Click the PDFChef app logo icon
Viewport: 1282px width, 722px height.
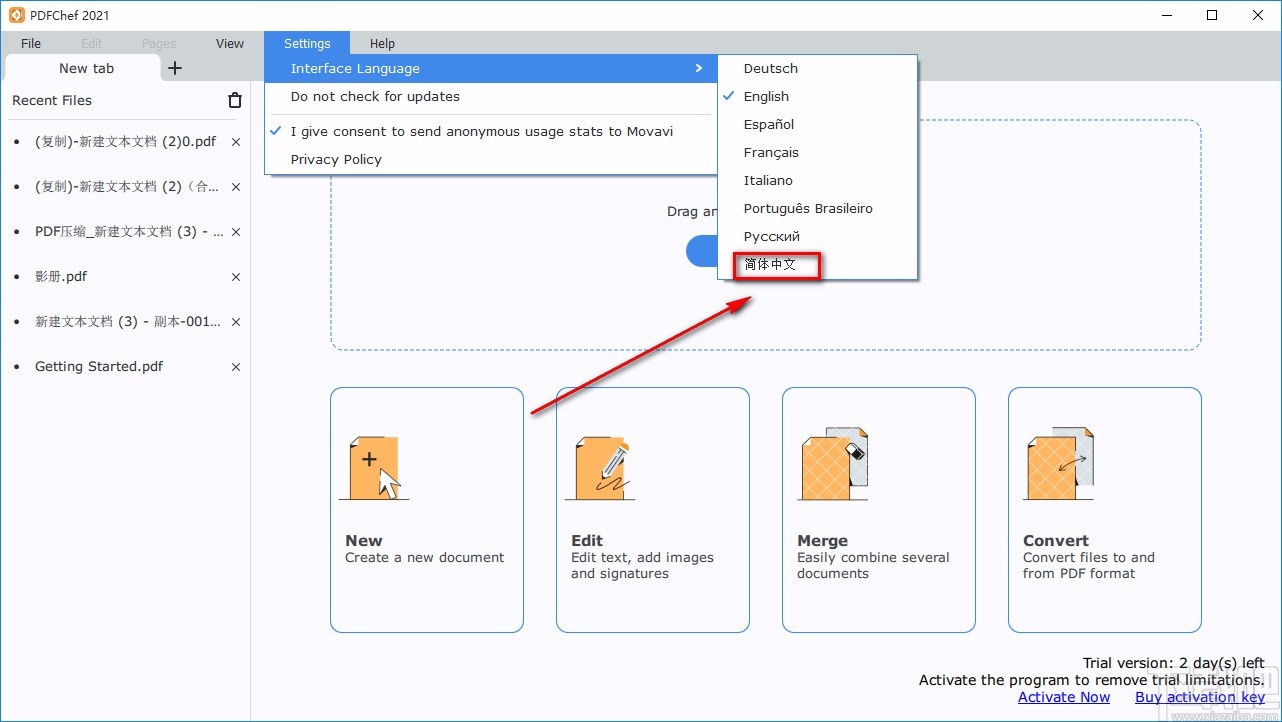click(16, 15)
